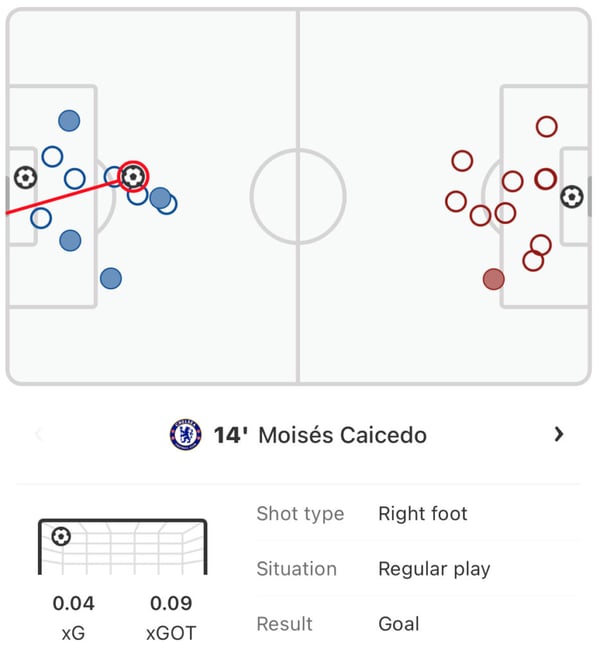Select the only filled red shot marker
Image resolution: width=600 pixels, height=657 pixels.
coord(493,279)
